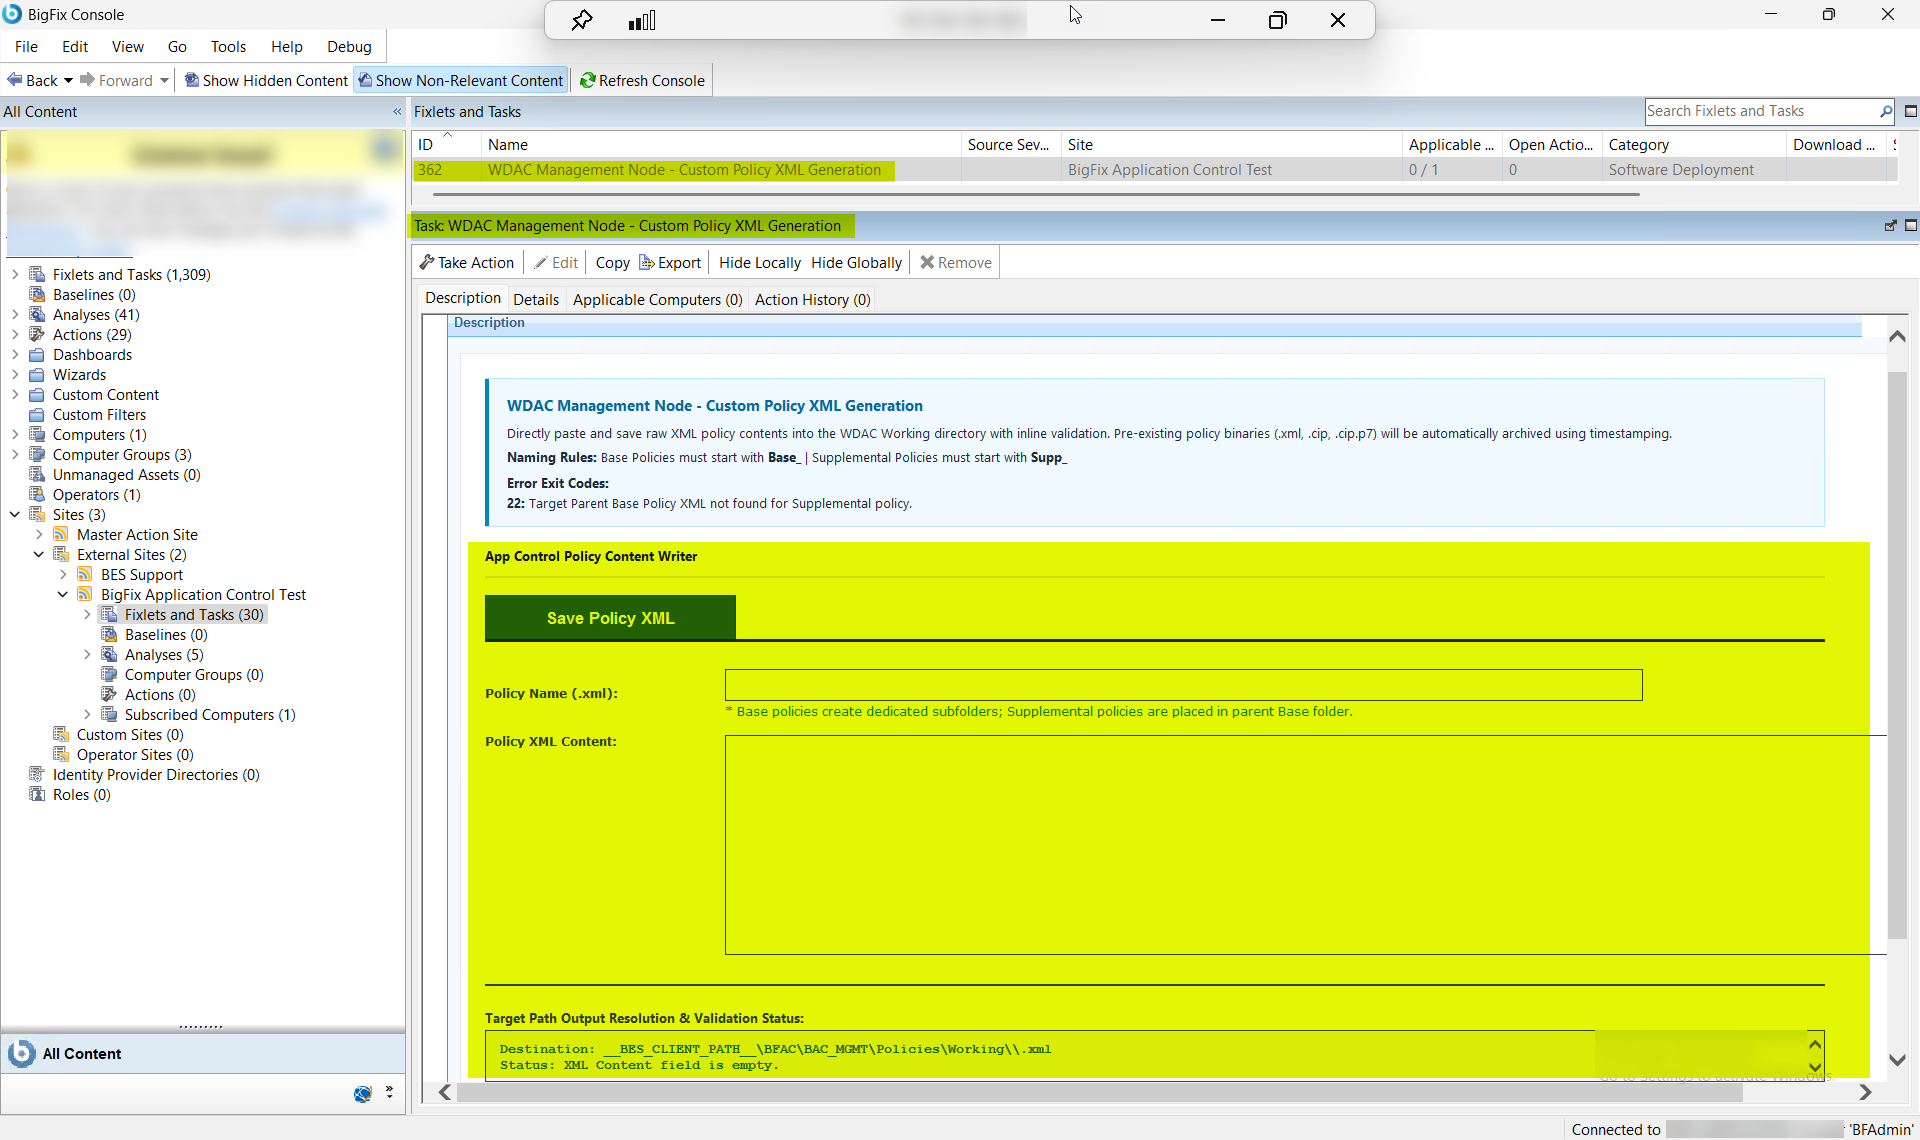The image size is (1920, 1140).
Task: Click the Refresh Console green arrow icon
Action: pyautogui.click(x=588, y=80)
